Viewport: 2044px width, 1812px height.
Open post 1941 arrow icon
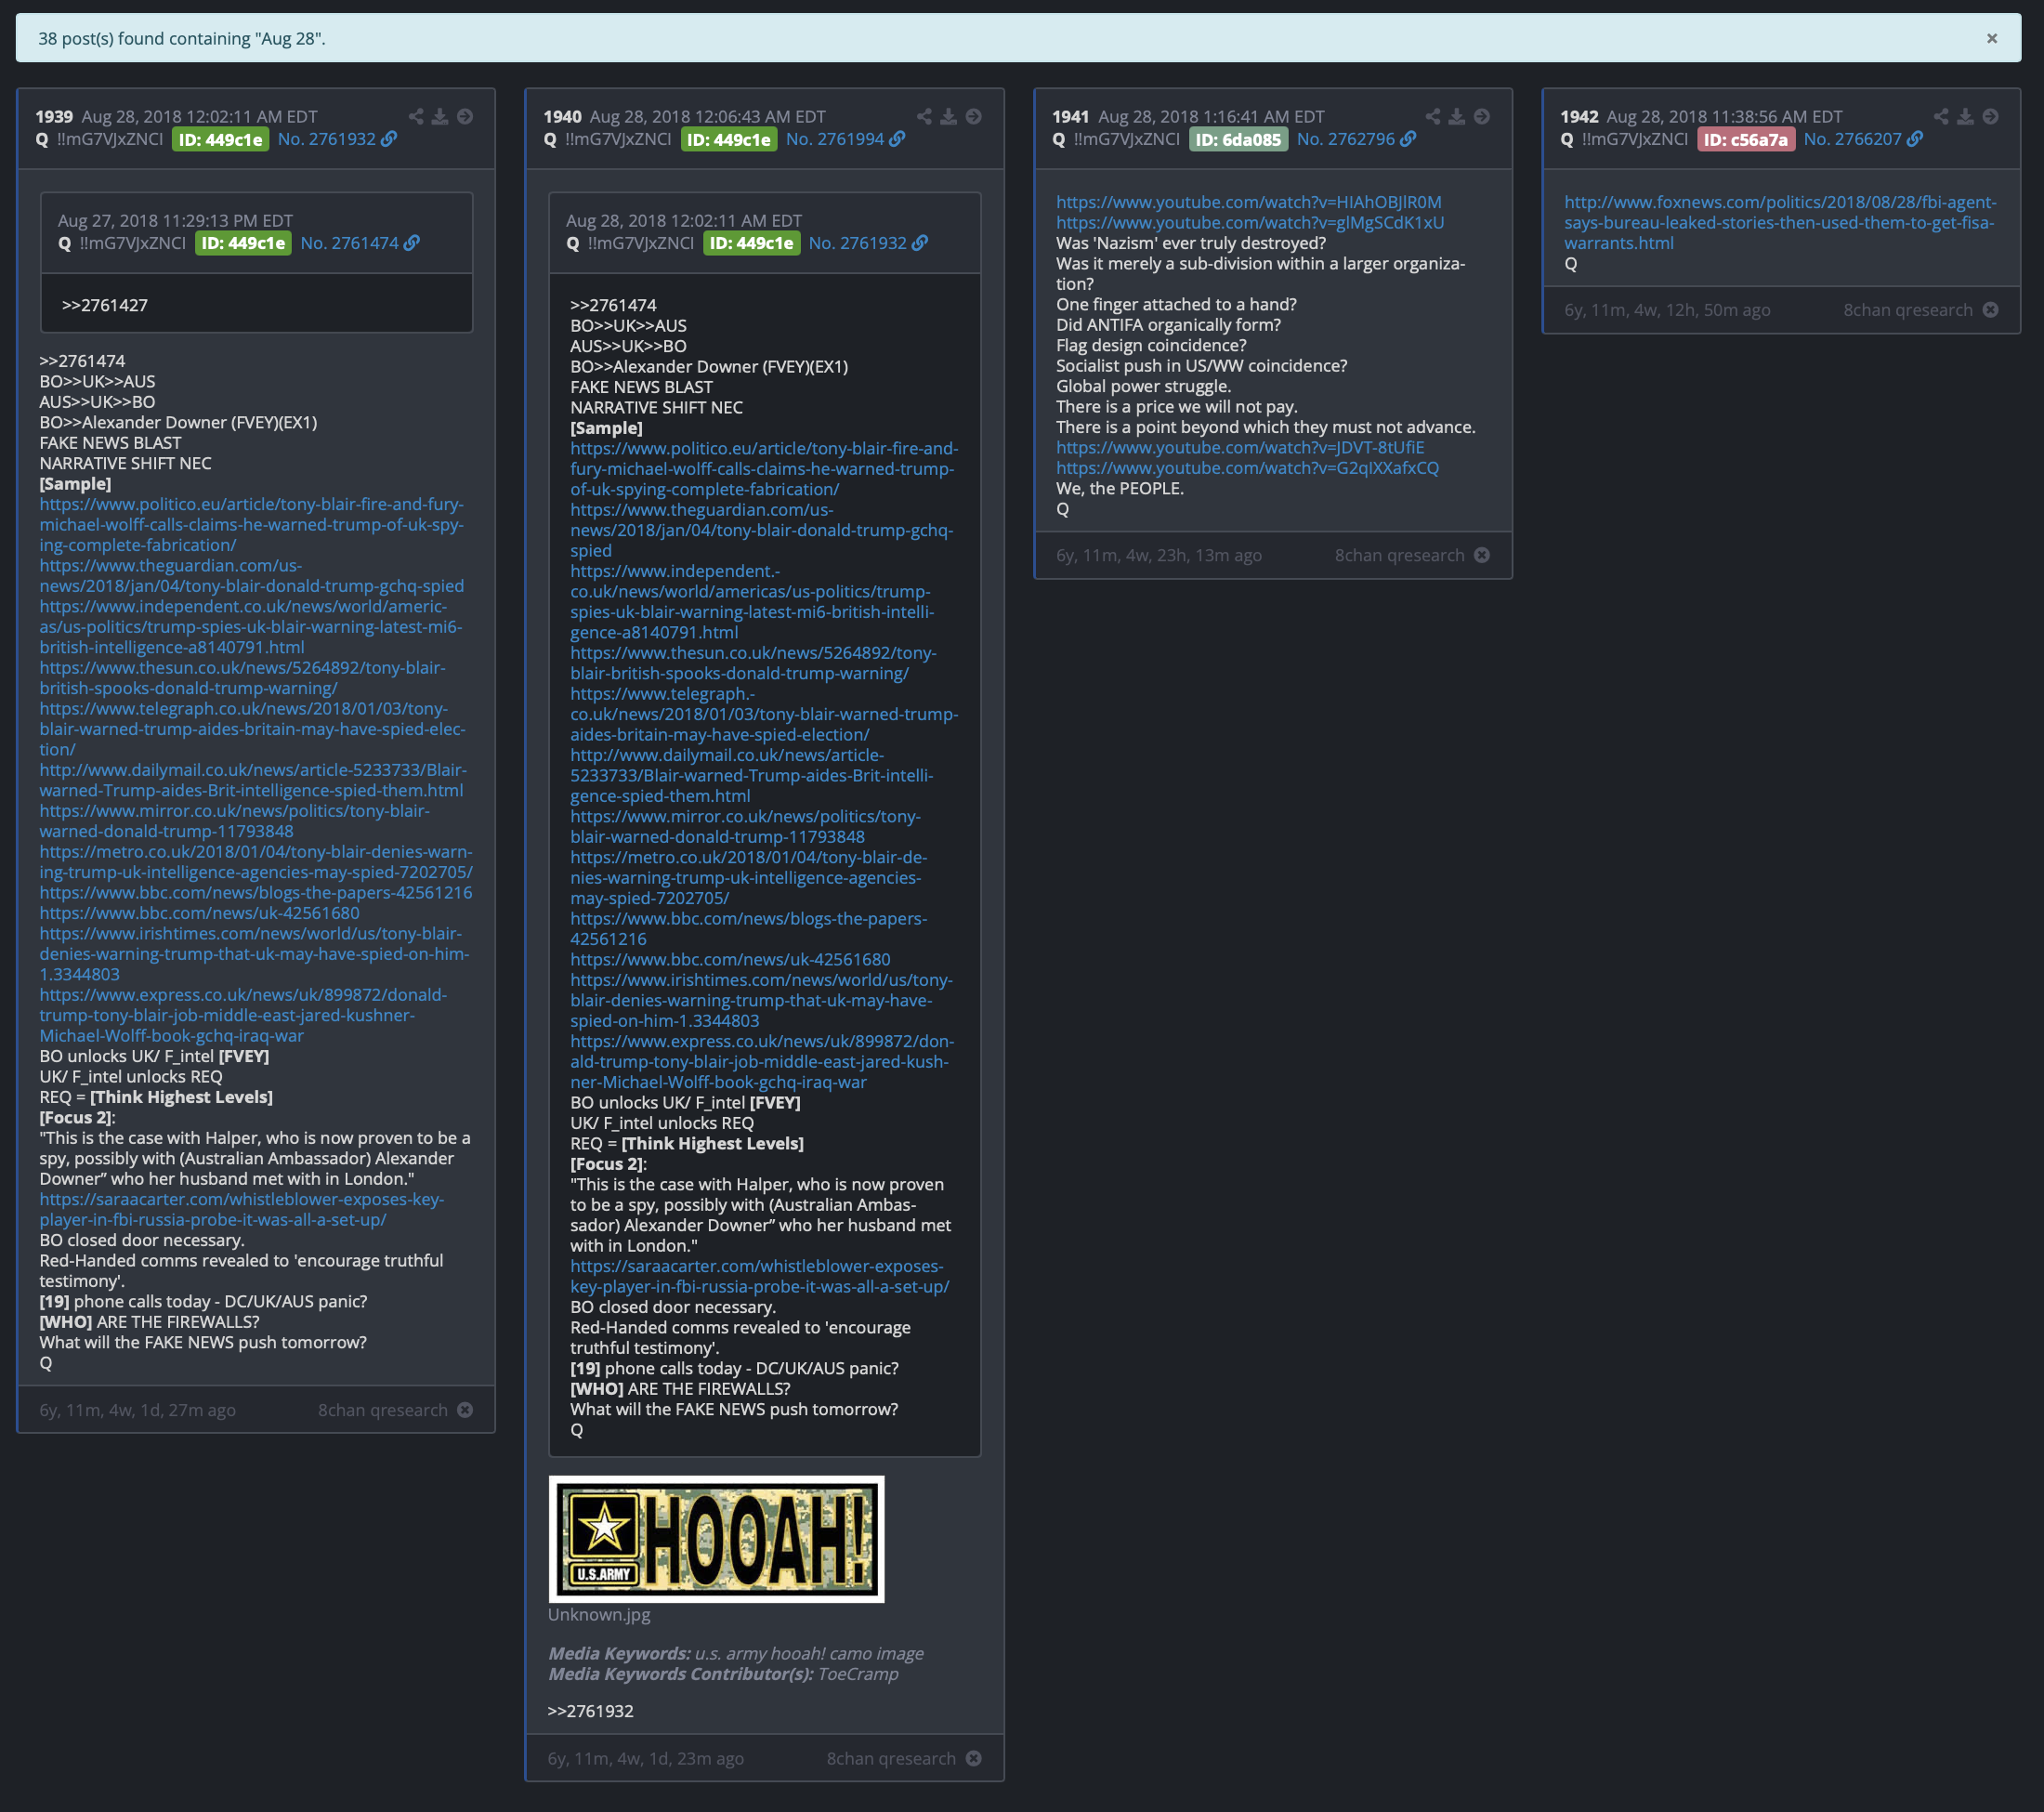click(1482, 117)
